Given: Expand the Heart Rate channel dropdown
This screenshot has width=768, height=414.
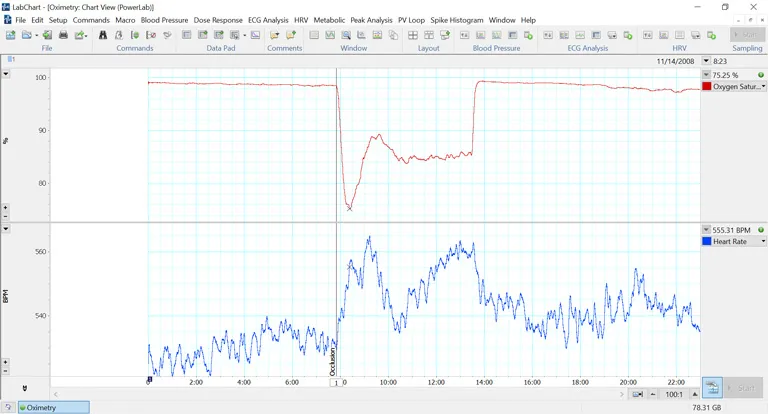Looking at the screenshot, I should point(764,242).
